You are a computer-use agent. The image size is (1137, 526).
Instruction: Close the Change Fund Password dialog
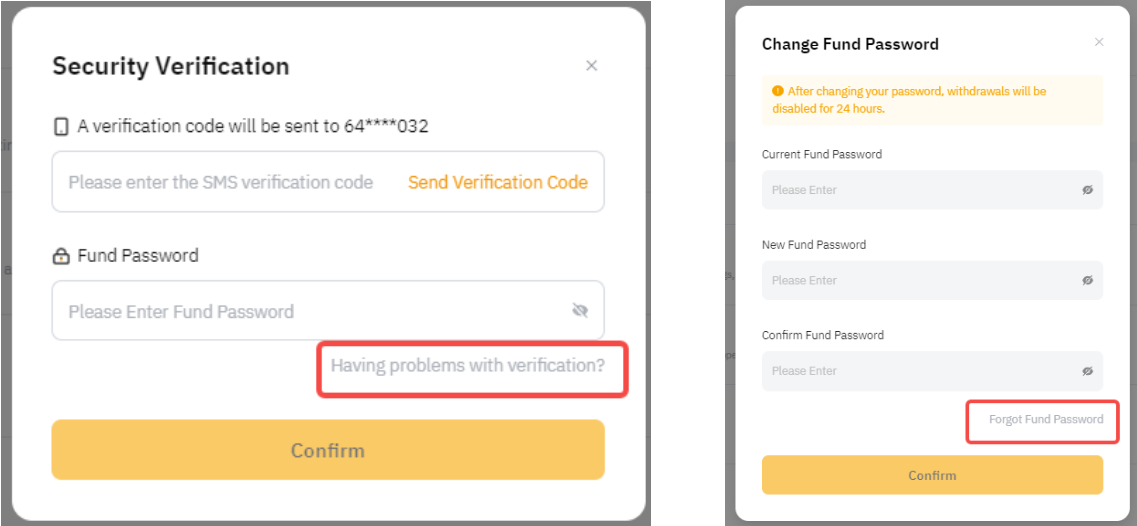pyautogui.click(x=1099, y=42)
